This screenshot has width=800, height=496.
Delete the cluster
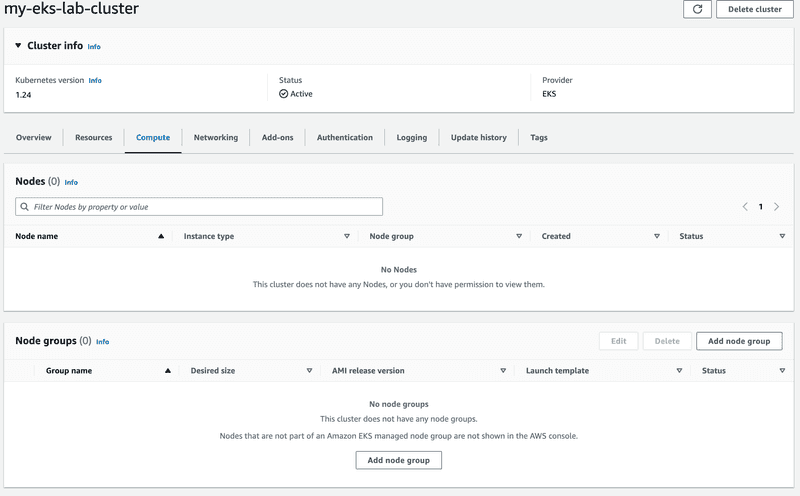tap(755, 9)
